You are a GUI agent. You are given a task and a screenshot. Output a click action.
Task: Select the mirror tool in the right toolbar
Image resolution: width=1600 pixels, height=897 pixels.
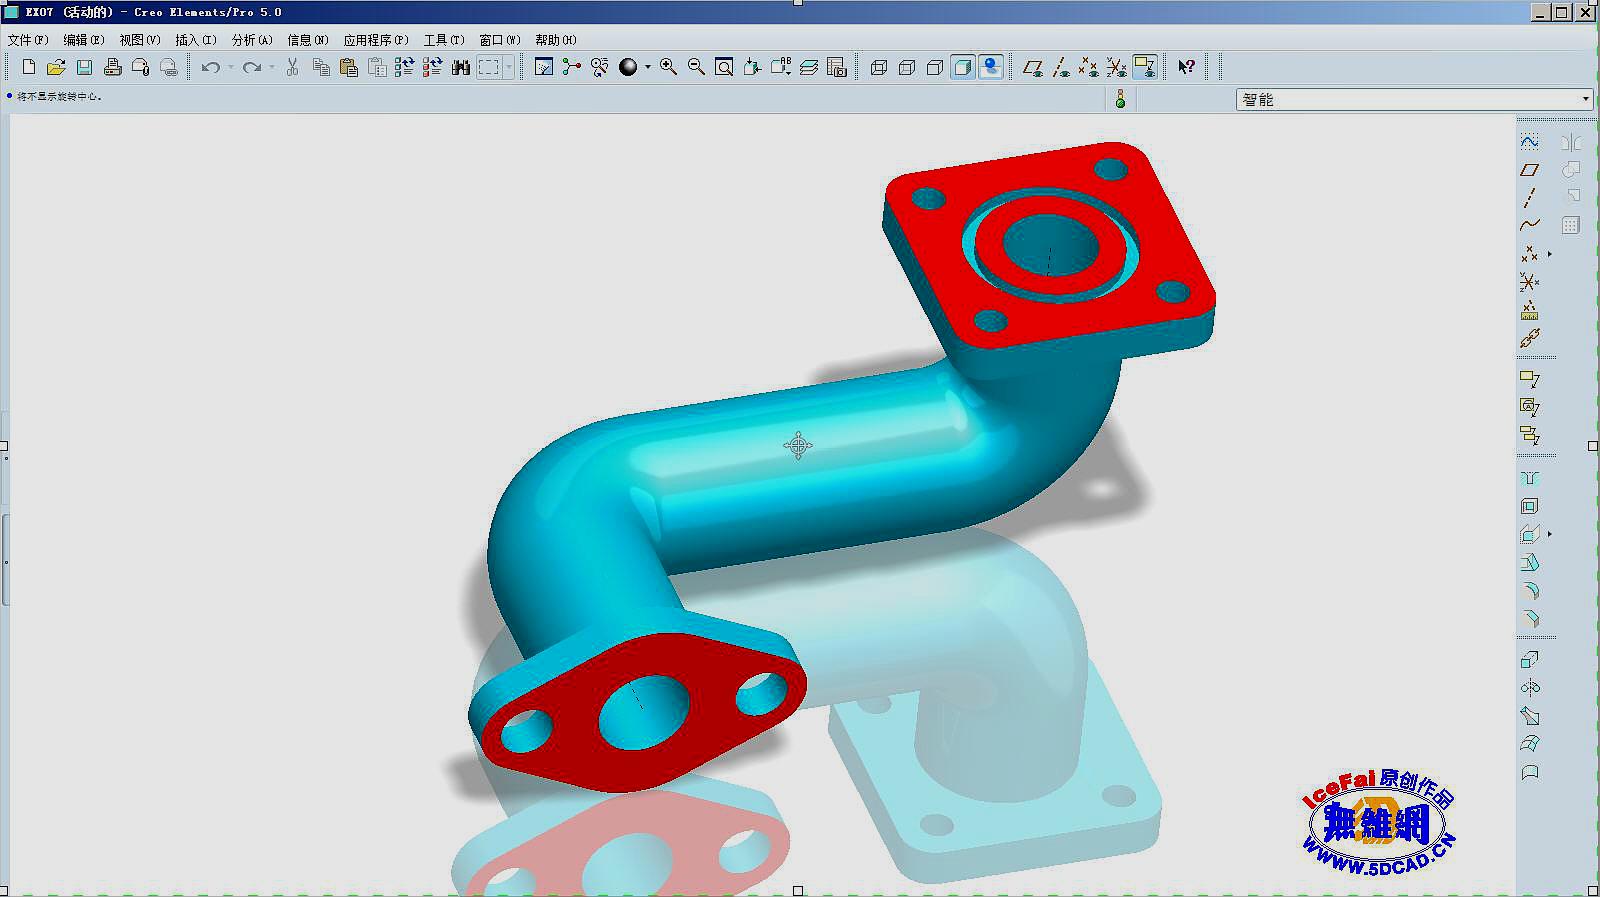[x=1570, y=142]
